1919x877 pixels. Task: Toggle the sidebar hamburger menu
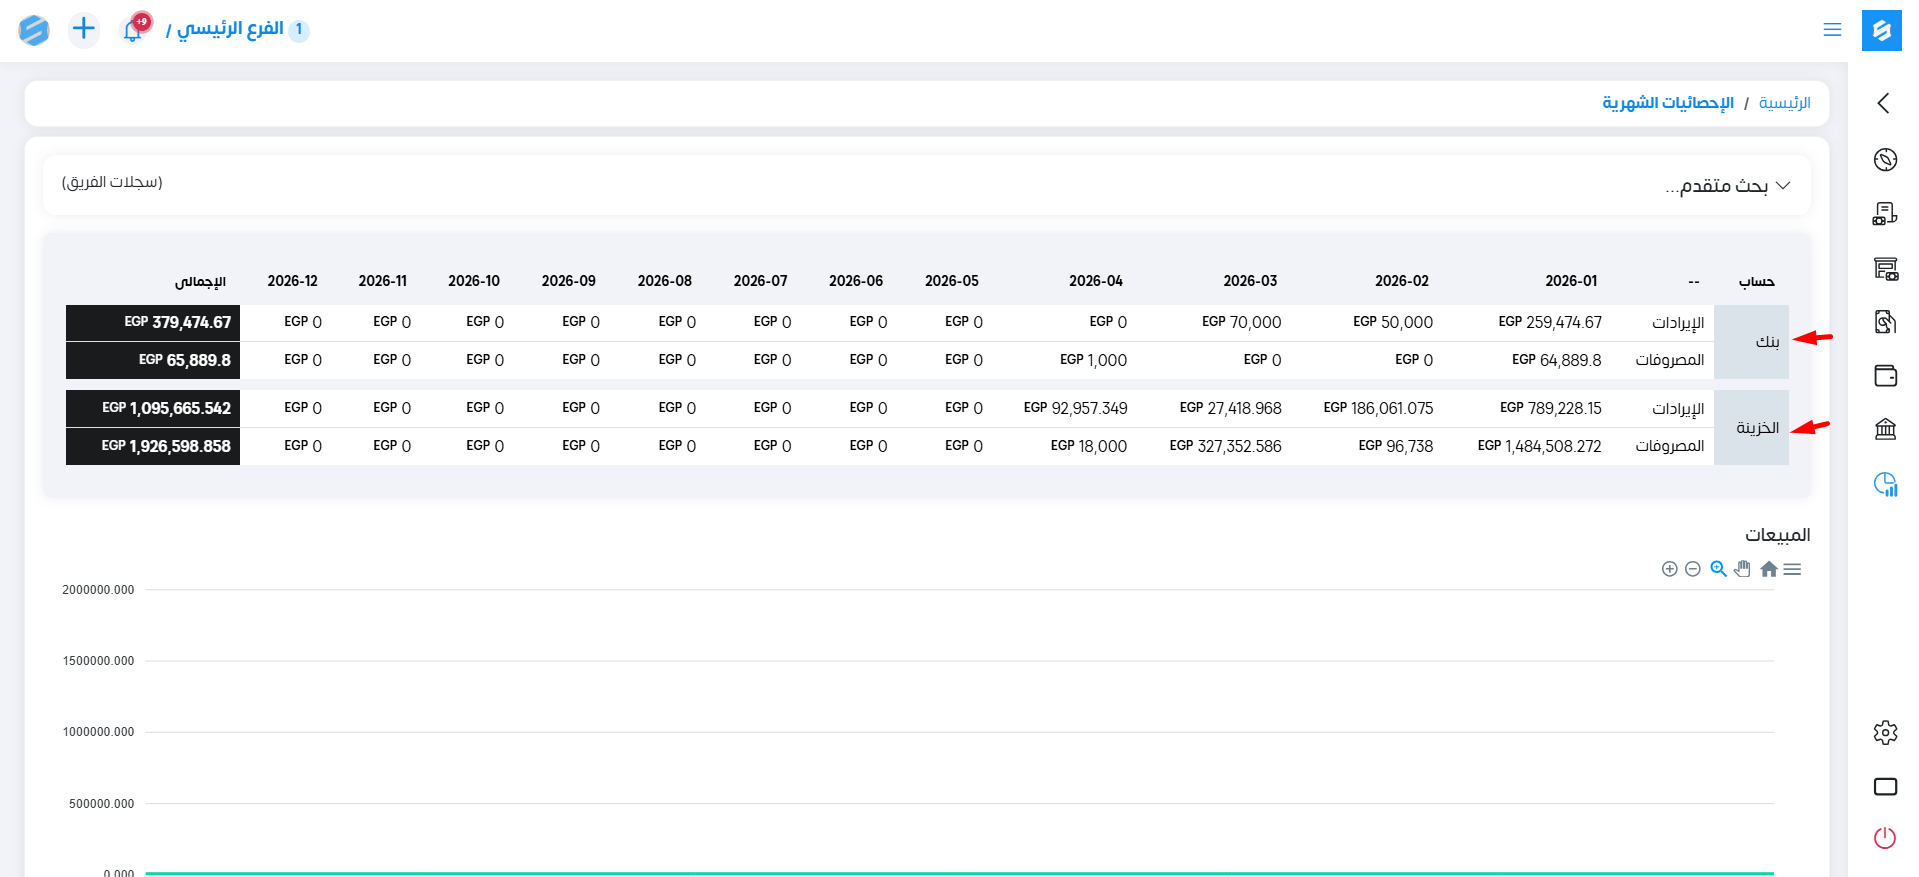pos(1832,30)
